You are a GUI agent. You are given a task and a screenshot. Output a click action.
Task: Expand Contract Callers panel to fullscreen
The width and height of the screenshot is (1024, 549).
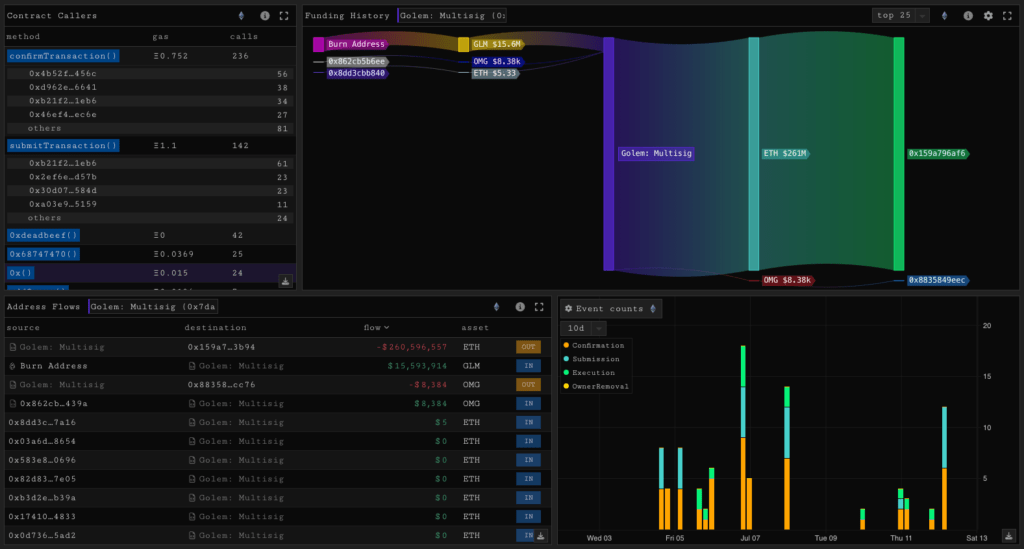(x=284, y=16)
